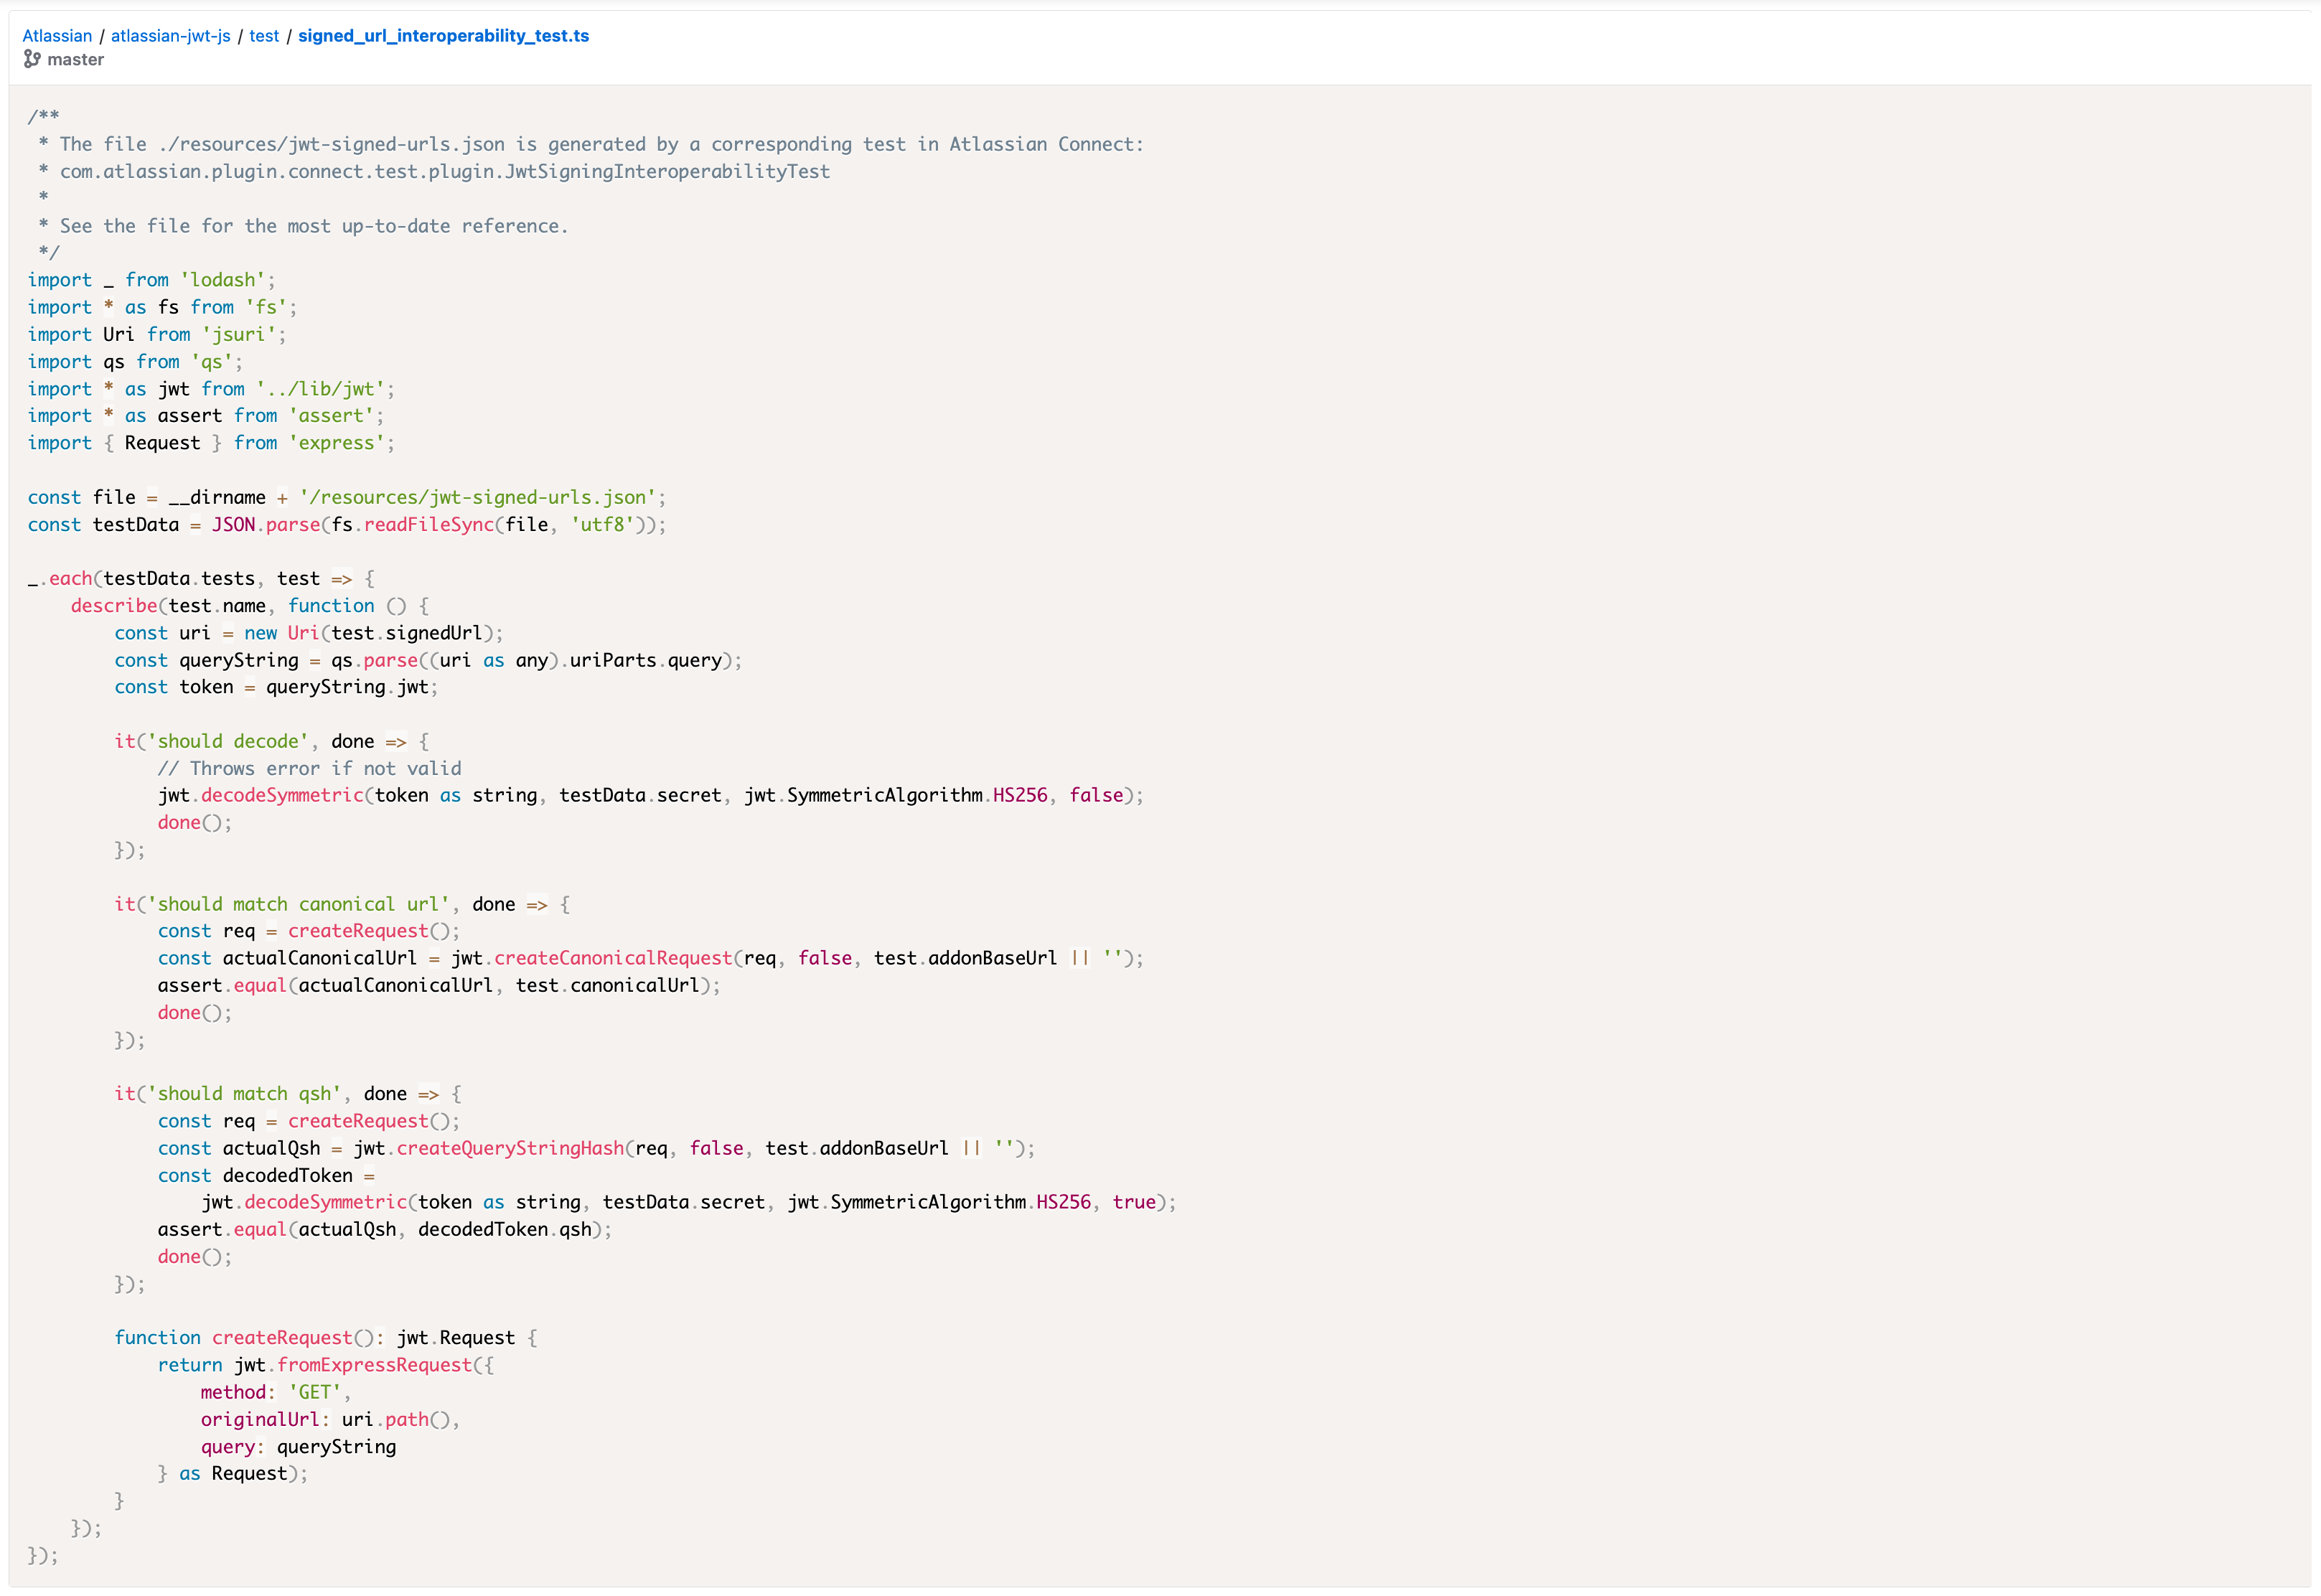
Task: Click the SymmetricAlgorithm.HS256 token
Action: click(916, 795)
